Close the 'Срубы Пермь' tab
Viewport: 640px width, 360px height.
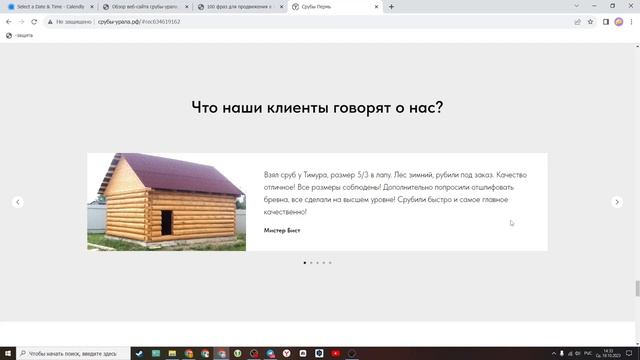coord(376,7)
